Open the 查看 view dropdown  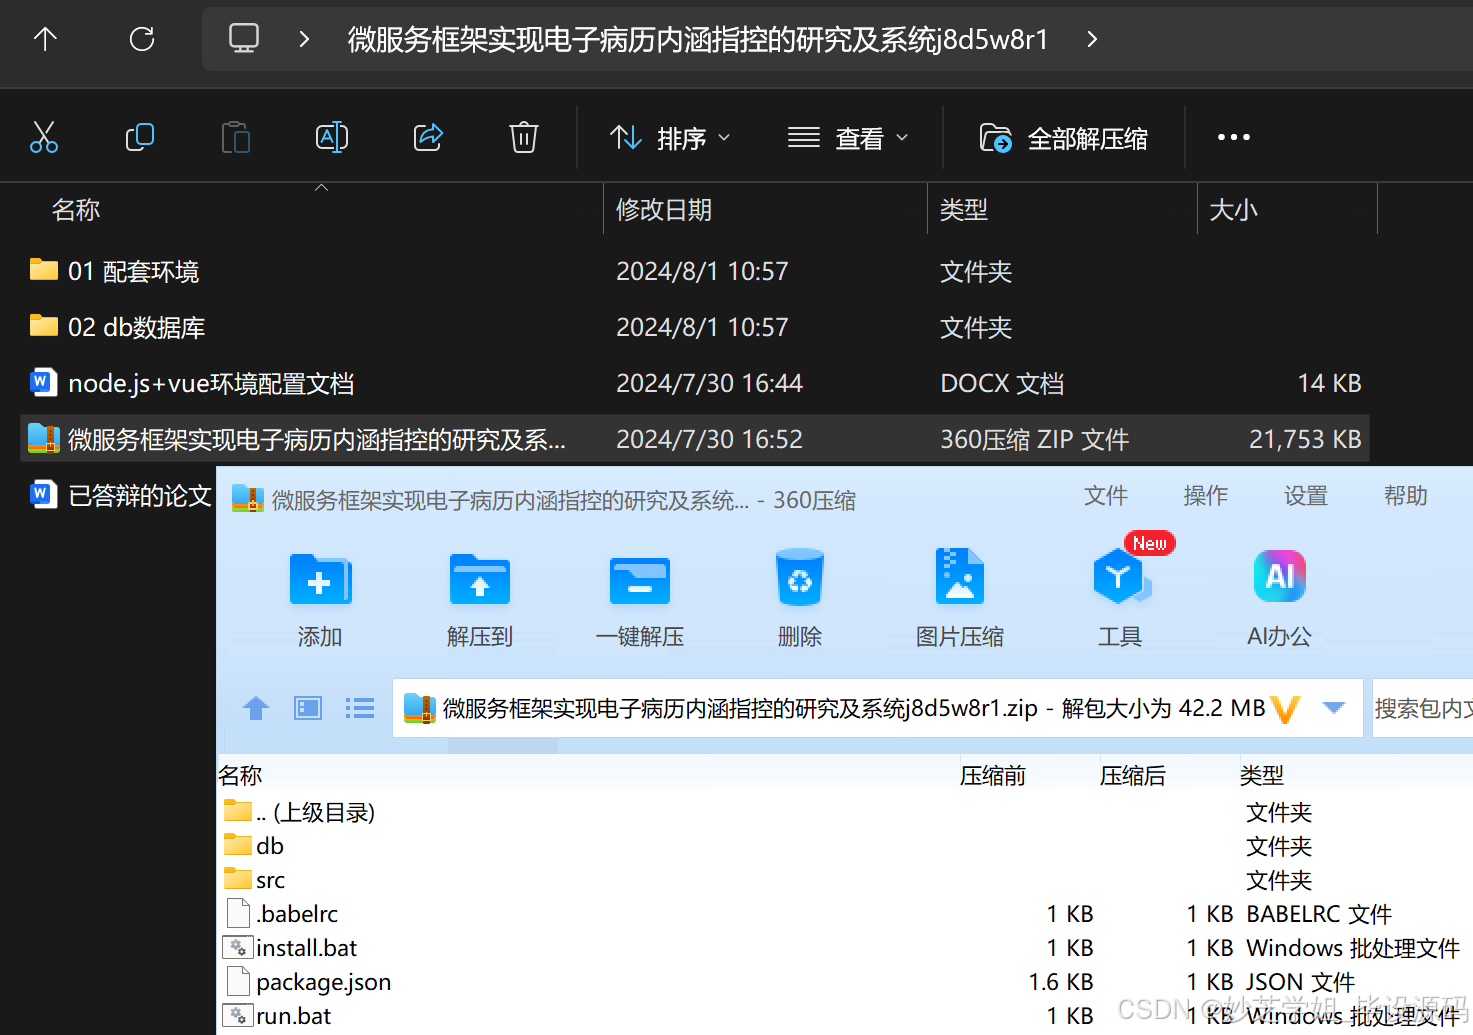coord(848,138)
